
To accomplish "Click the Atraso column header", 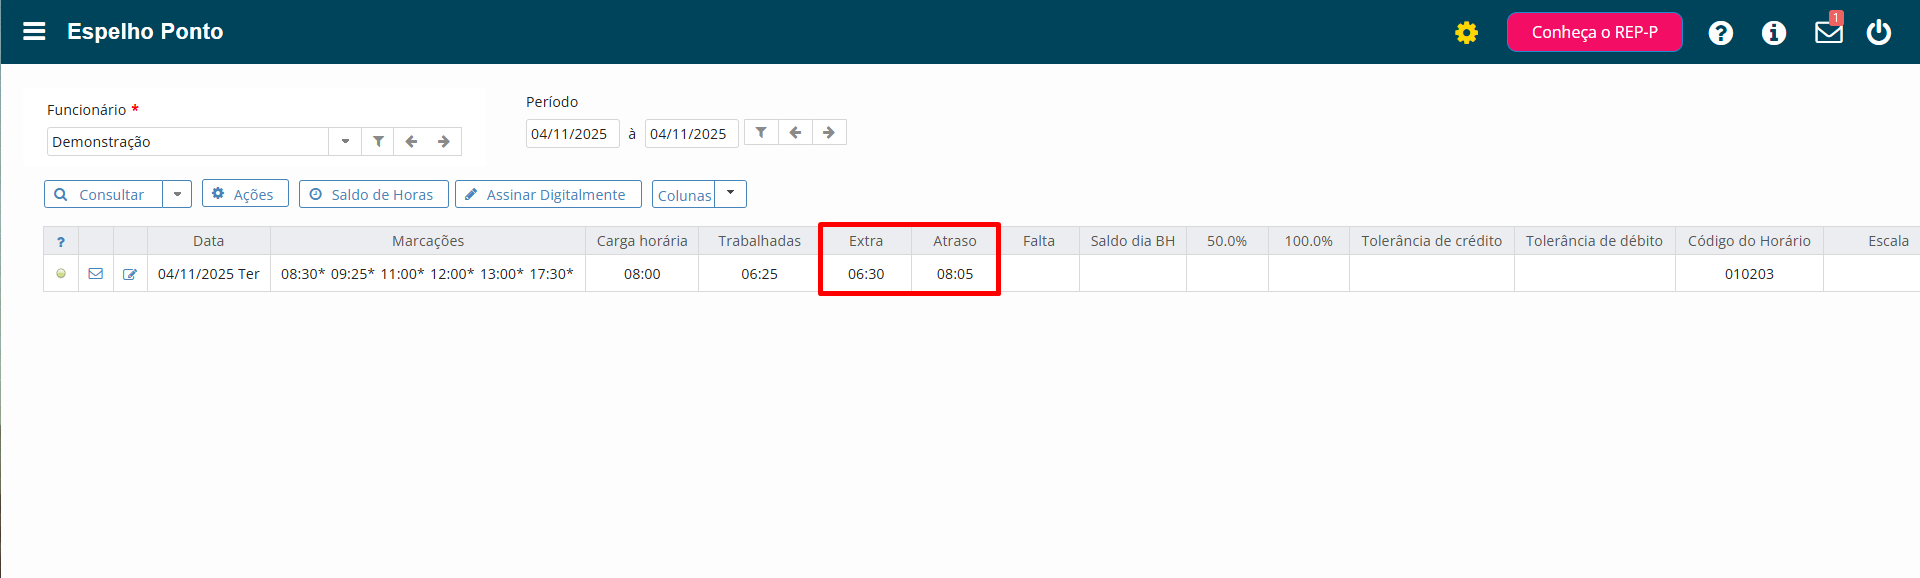I will (955, 241).
